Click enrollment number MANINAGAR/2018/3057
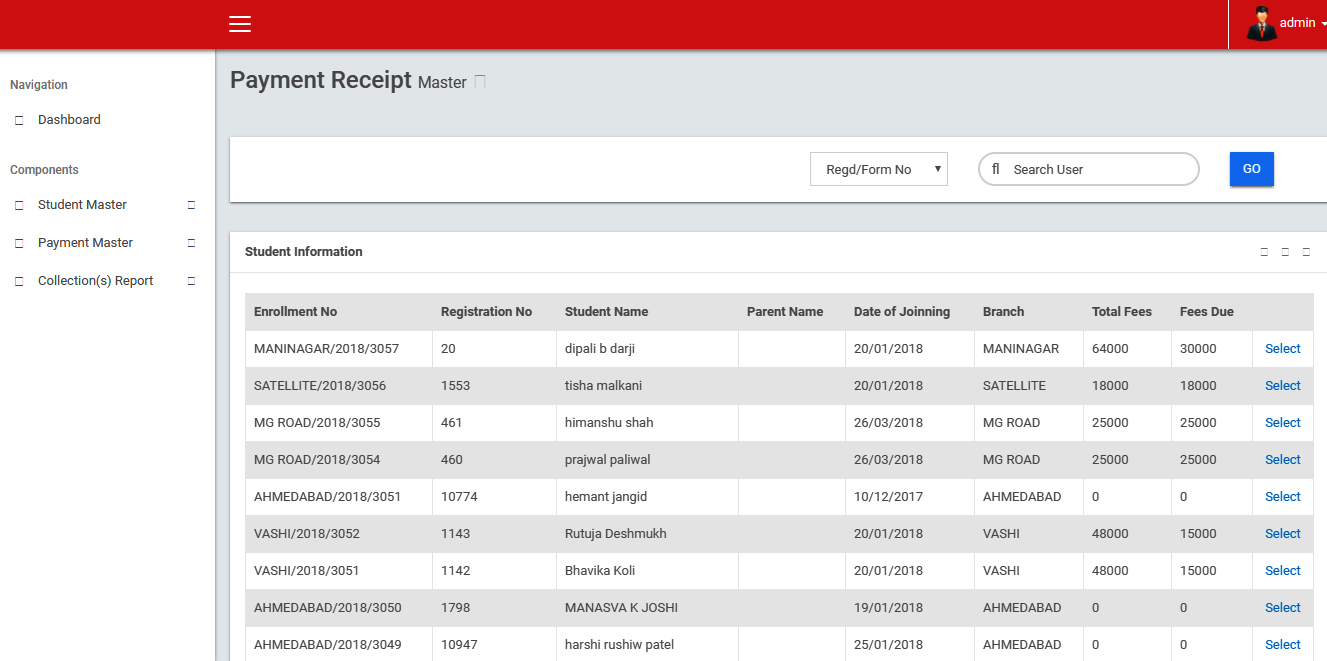The height and width of the screenshot is (661, 1327). [x=326, y=349]
